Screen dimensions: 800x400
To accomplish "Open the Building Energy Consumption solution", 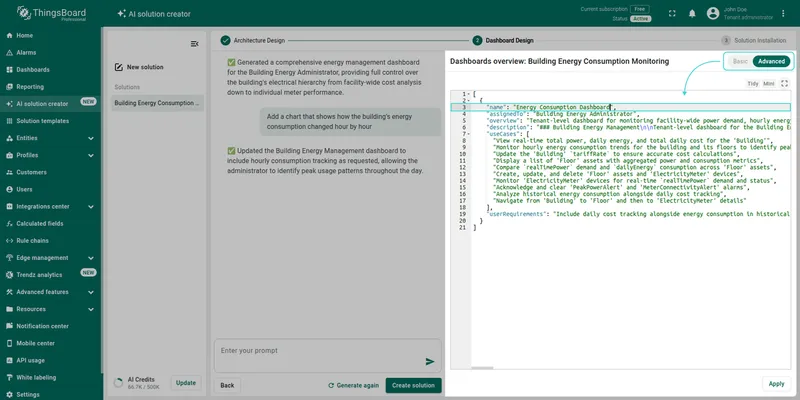I will [x=158, y=103].
